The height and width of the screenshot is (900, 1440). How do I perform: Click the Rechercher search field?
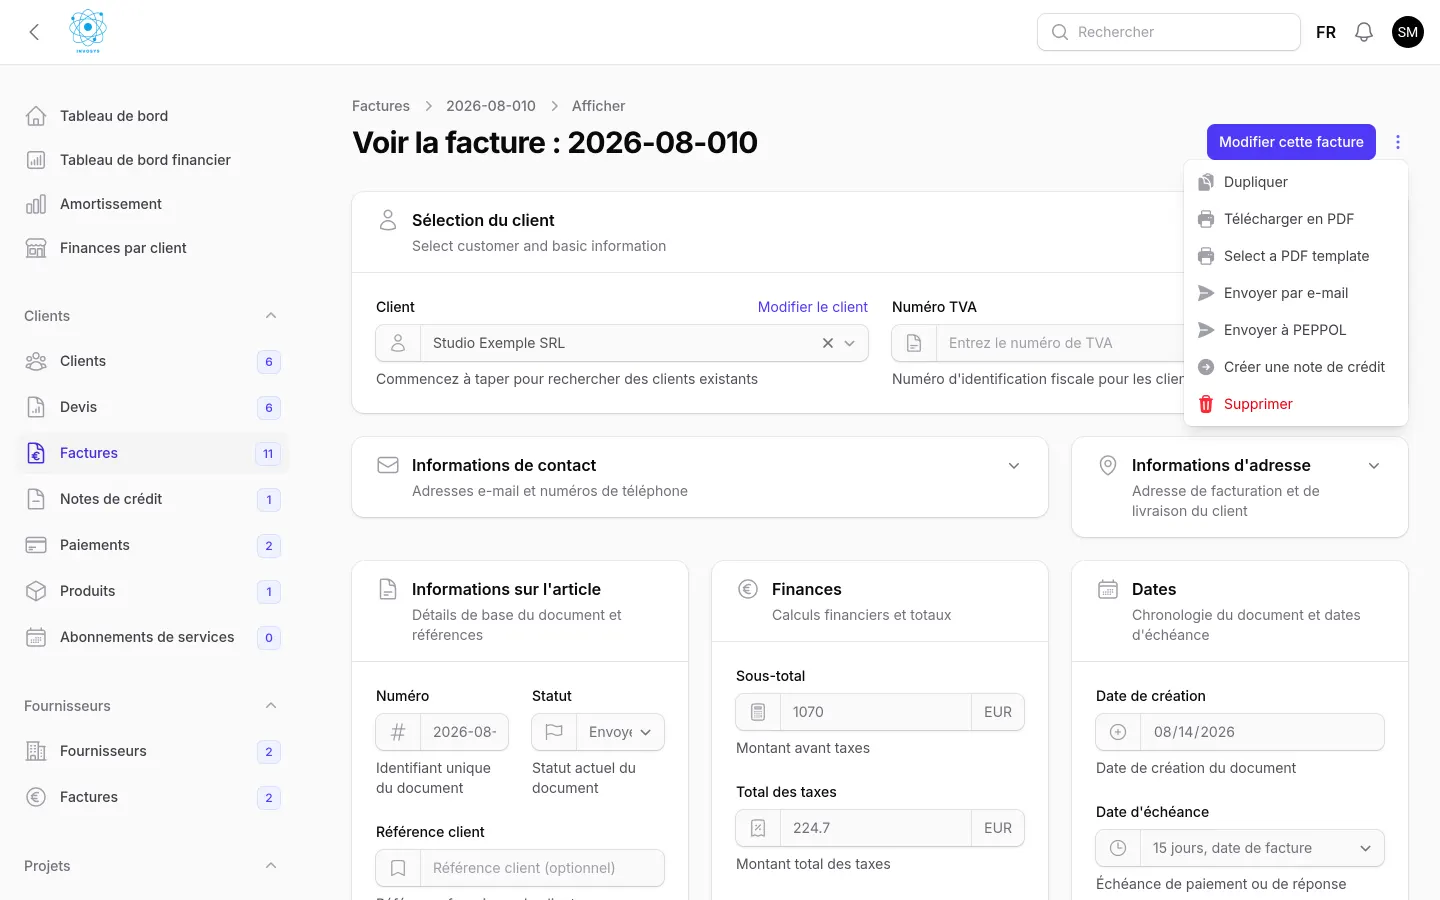1169,32
